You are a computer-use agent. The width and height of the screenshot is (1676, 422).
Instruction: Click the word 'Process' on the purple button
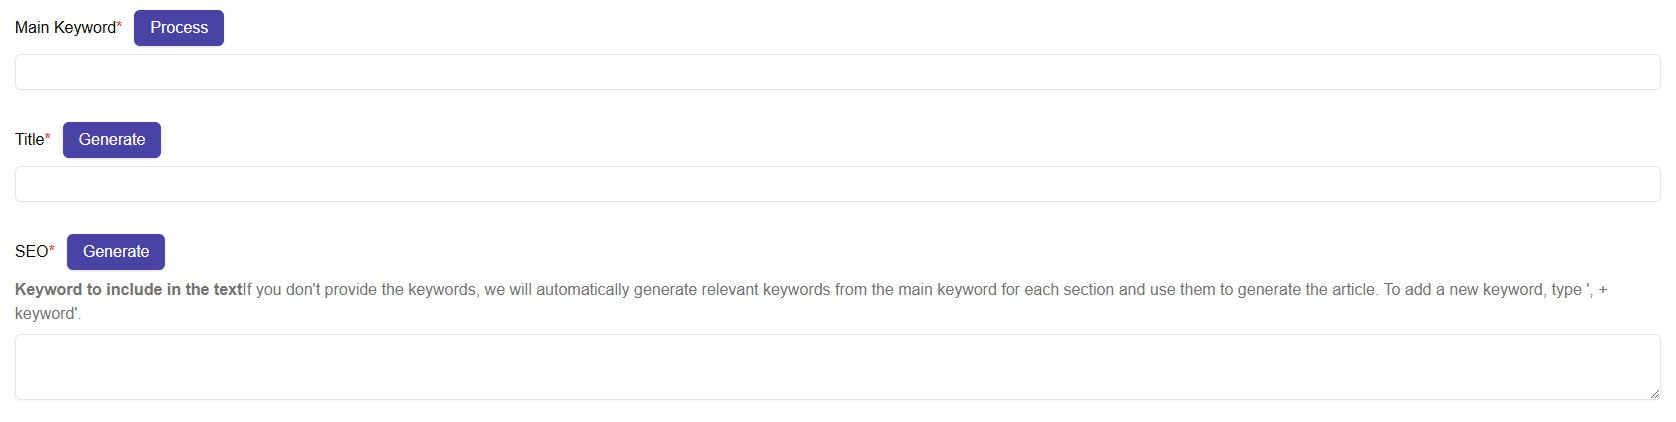(x=179, y=28)
